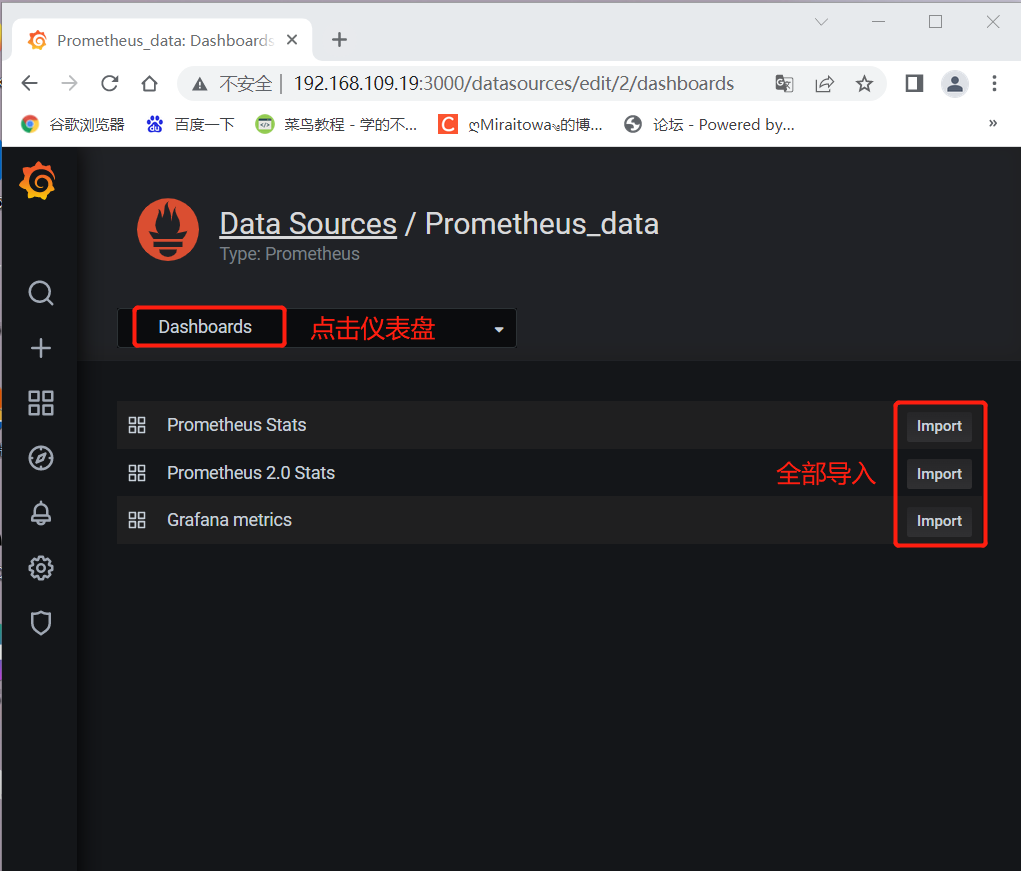The width and height of the screenshot is (1021, 871).
Task: Click the Grafana logo home icon
Action: coord(39,182)
